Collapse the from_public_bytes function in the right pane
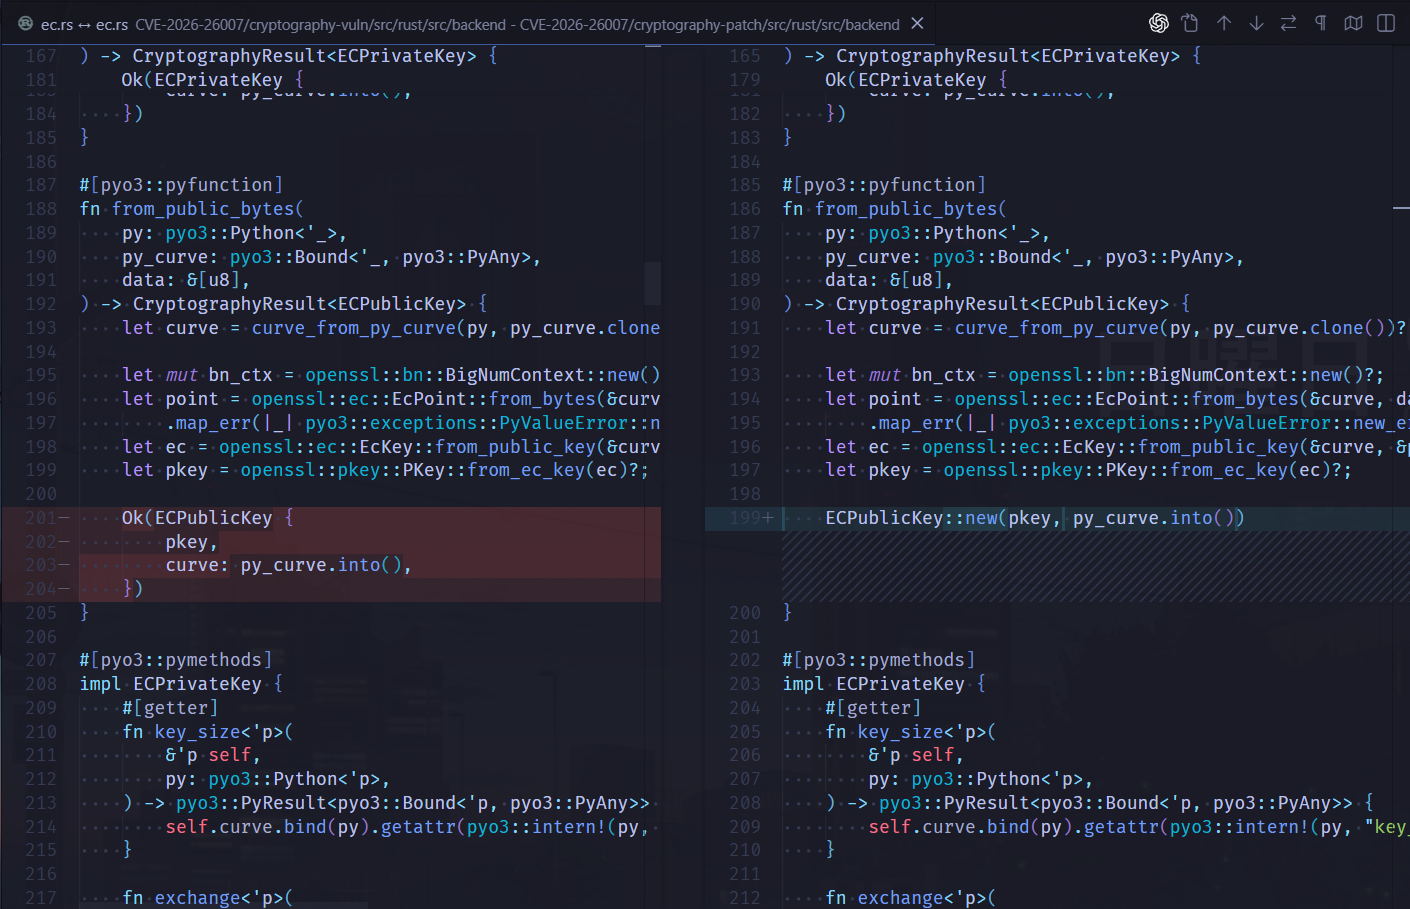The width and height of the screenshot is (1410, 909). (x=771, y=208)
